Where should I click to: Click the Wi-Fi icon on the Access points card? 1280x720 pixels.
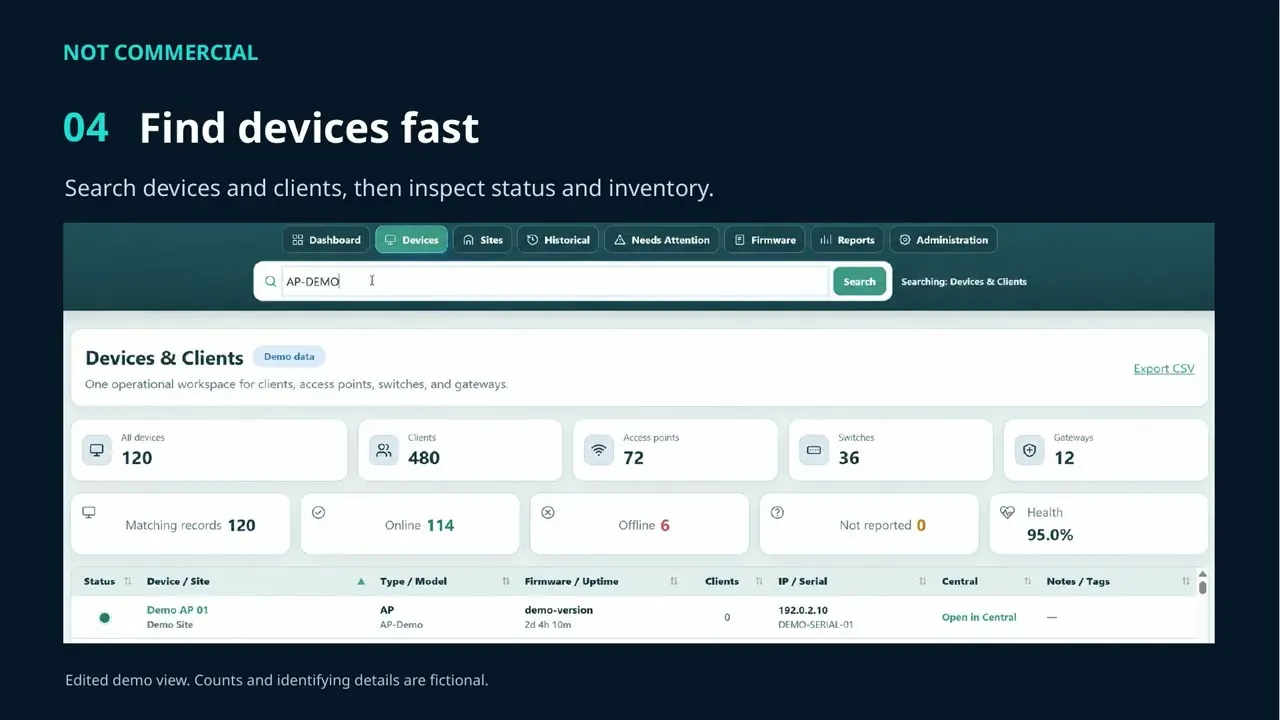pyautogui.click(x=599, y=450)
